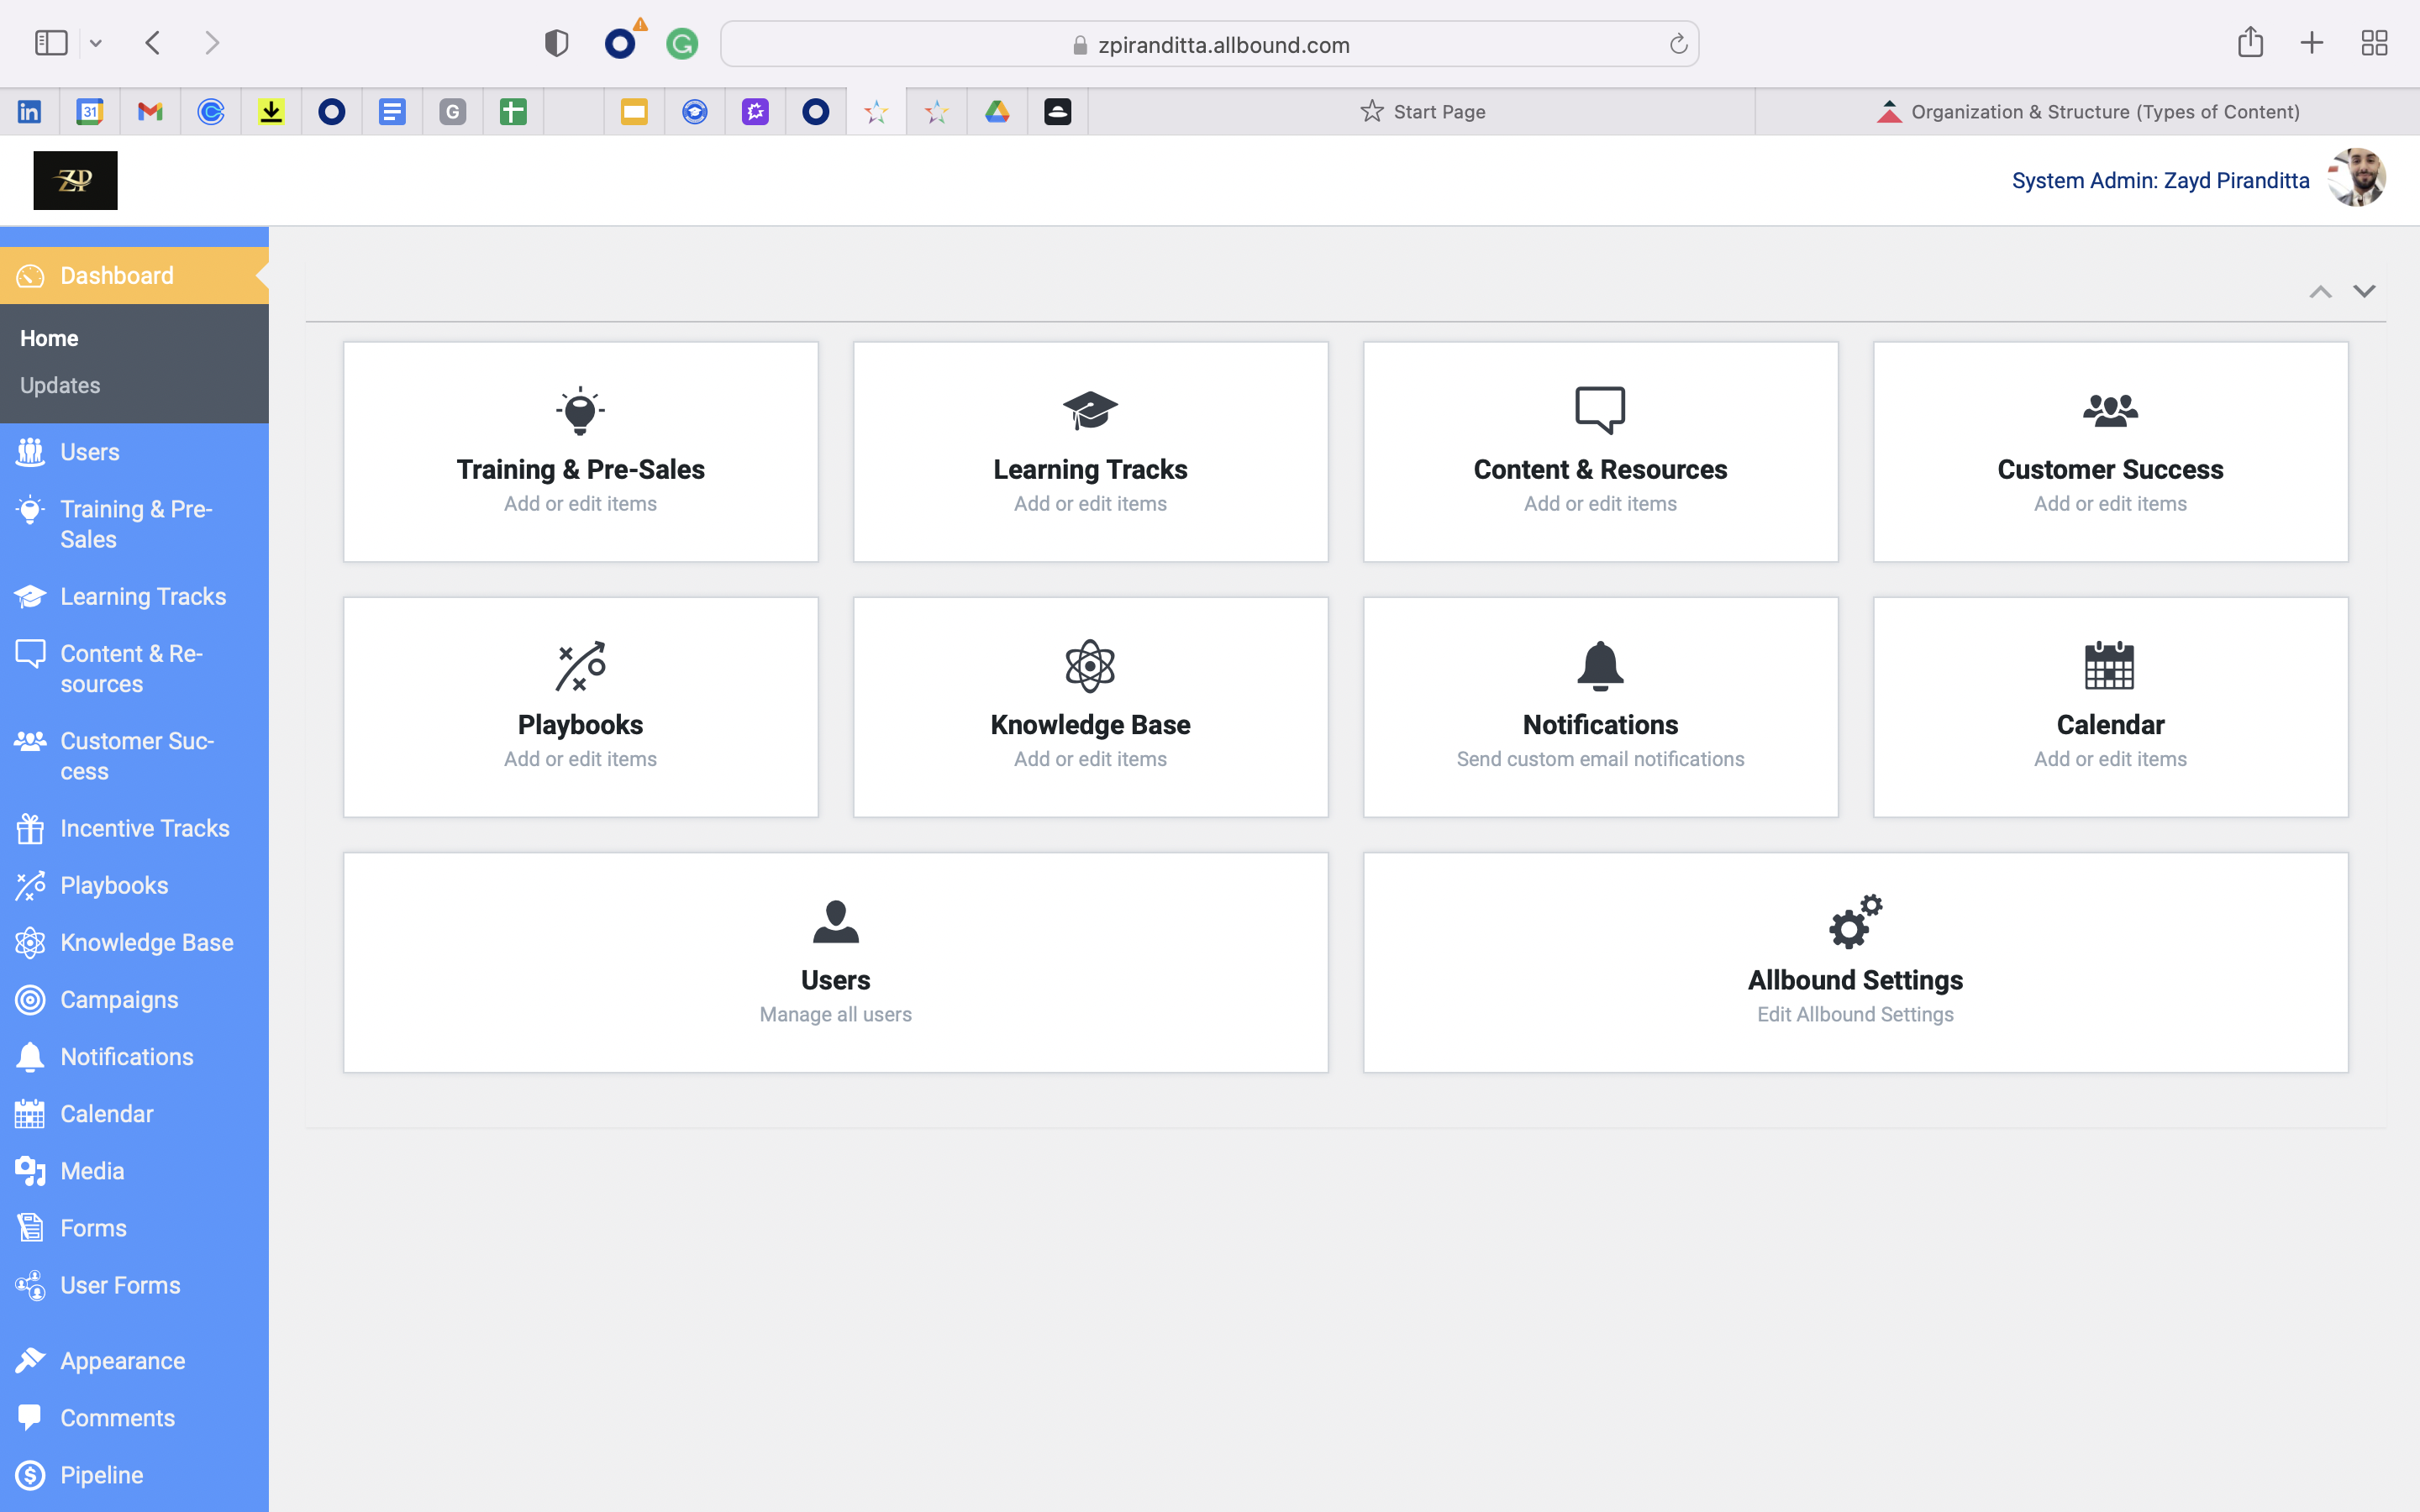Open the Playbooks card
2420x1512 pixels.
581,707
